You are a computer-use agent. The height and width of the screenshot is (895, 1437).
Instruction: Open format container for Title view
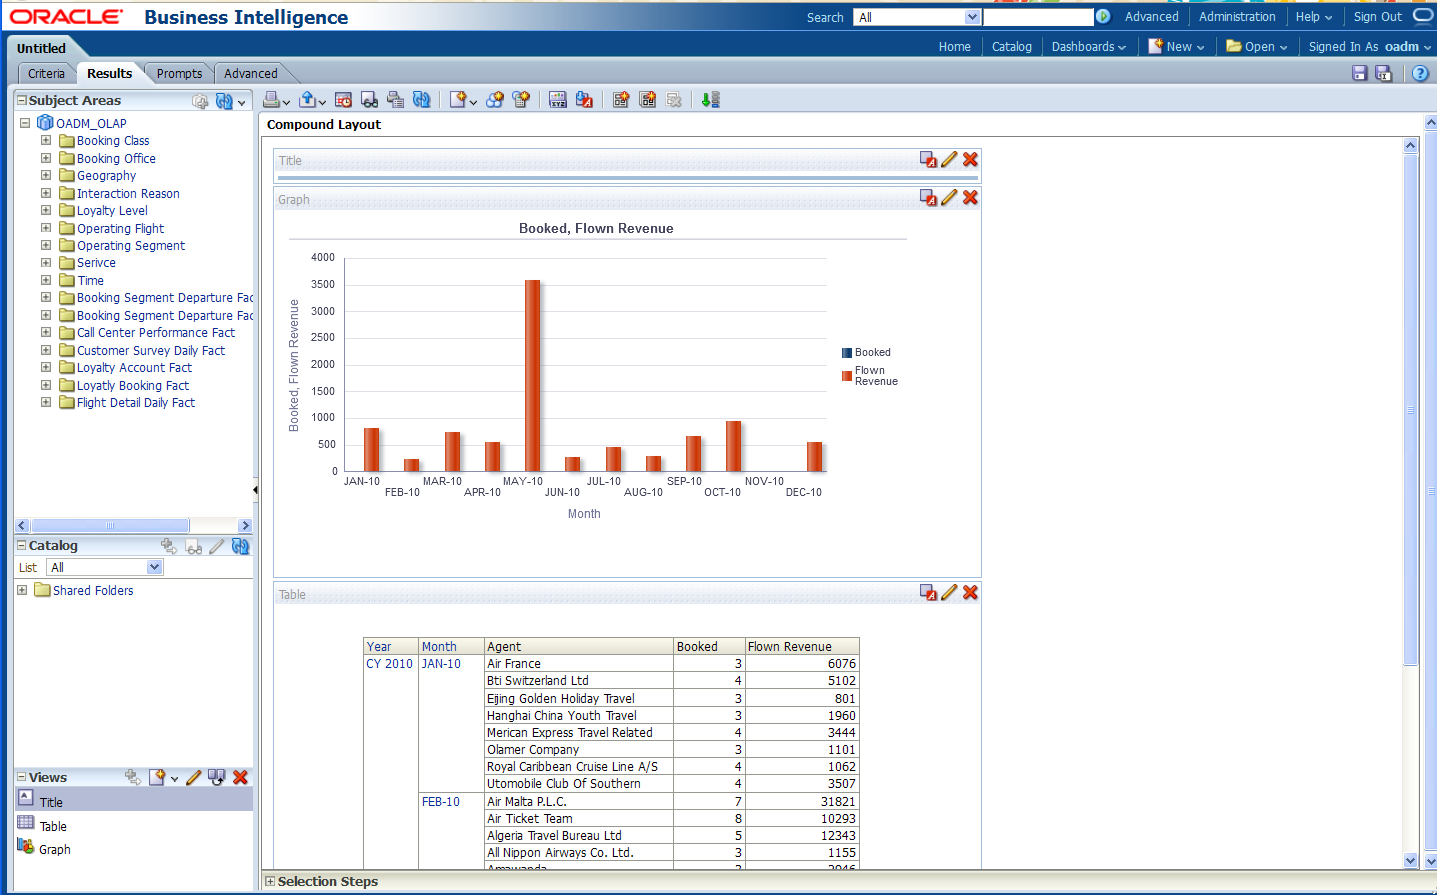point(928,160)
